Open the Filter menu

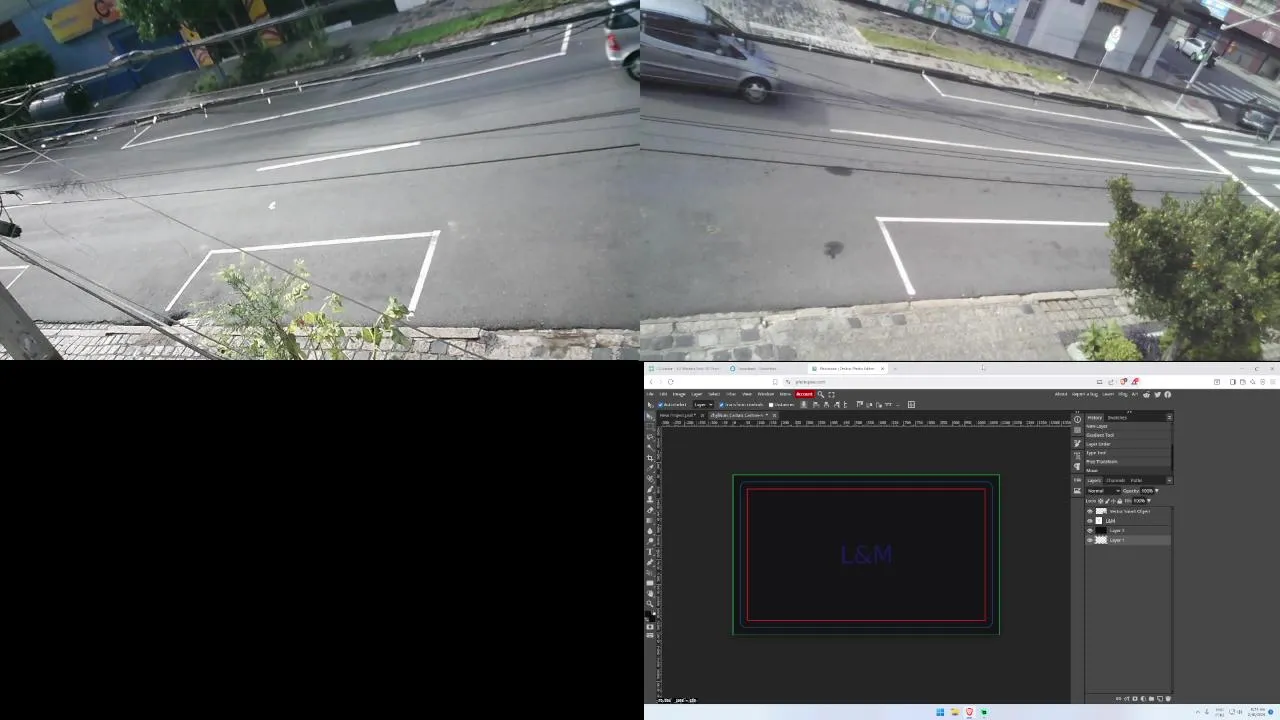[x=731, y=394]
